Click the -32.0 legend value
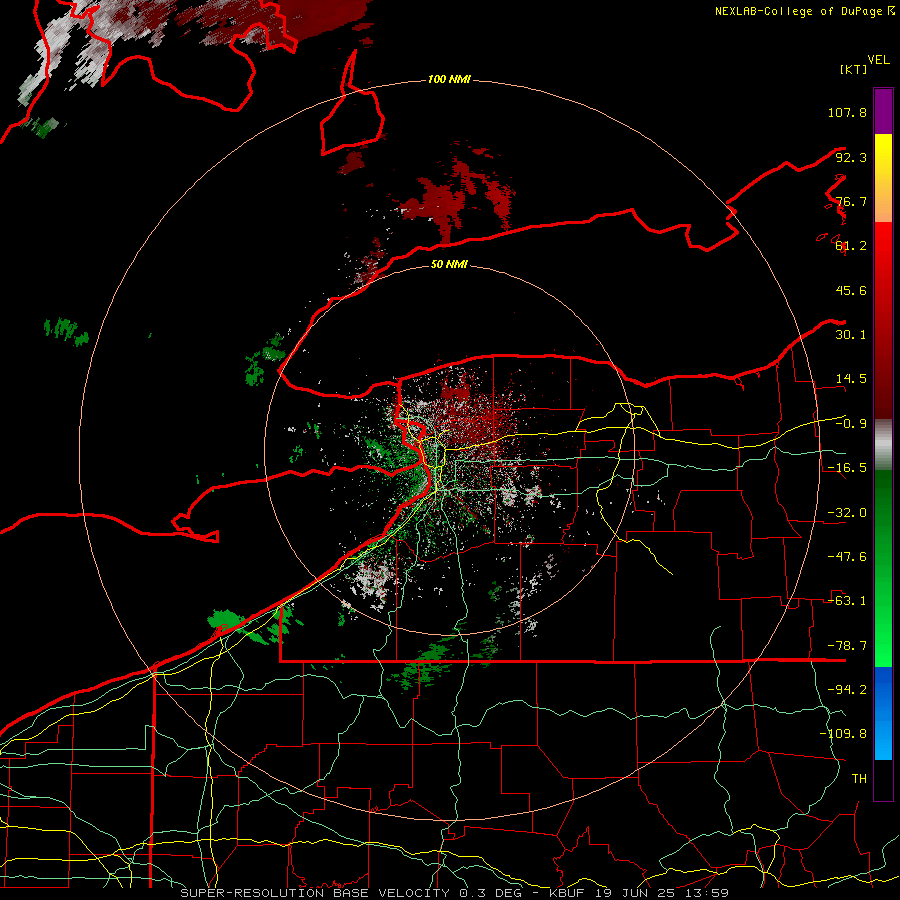The image size is (900, 900). pyautogui.click(x=847, y=513)
